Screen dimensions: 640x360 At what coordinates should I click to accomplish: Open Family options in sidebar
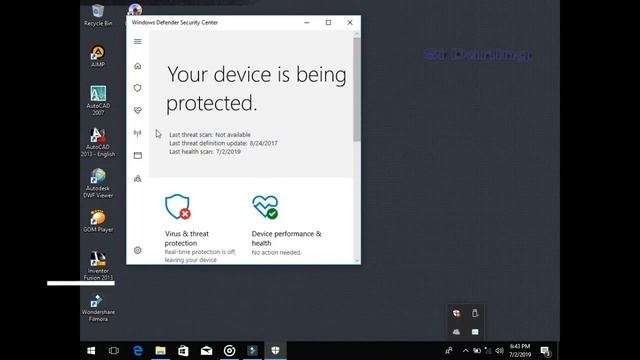coord(138,179)
